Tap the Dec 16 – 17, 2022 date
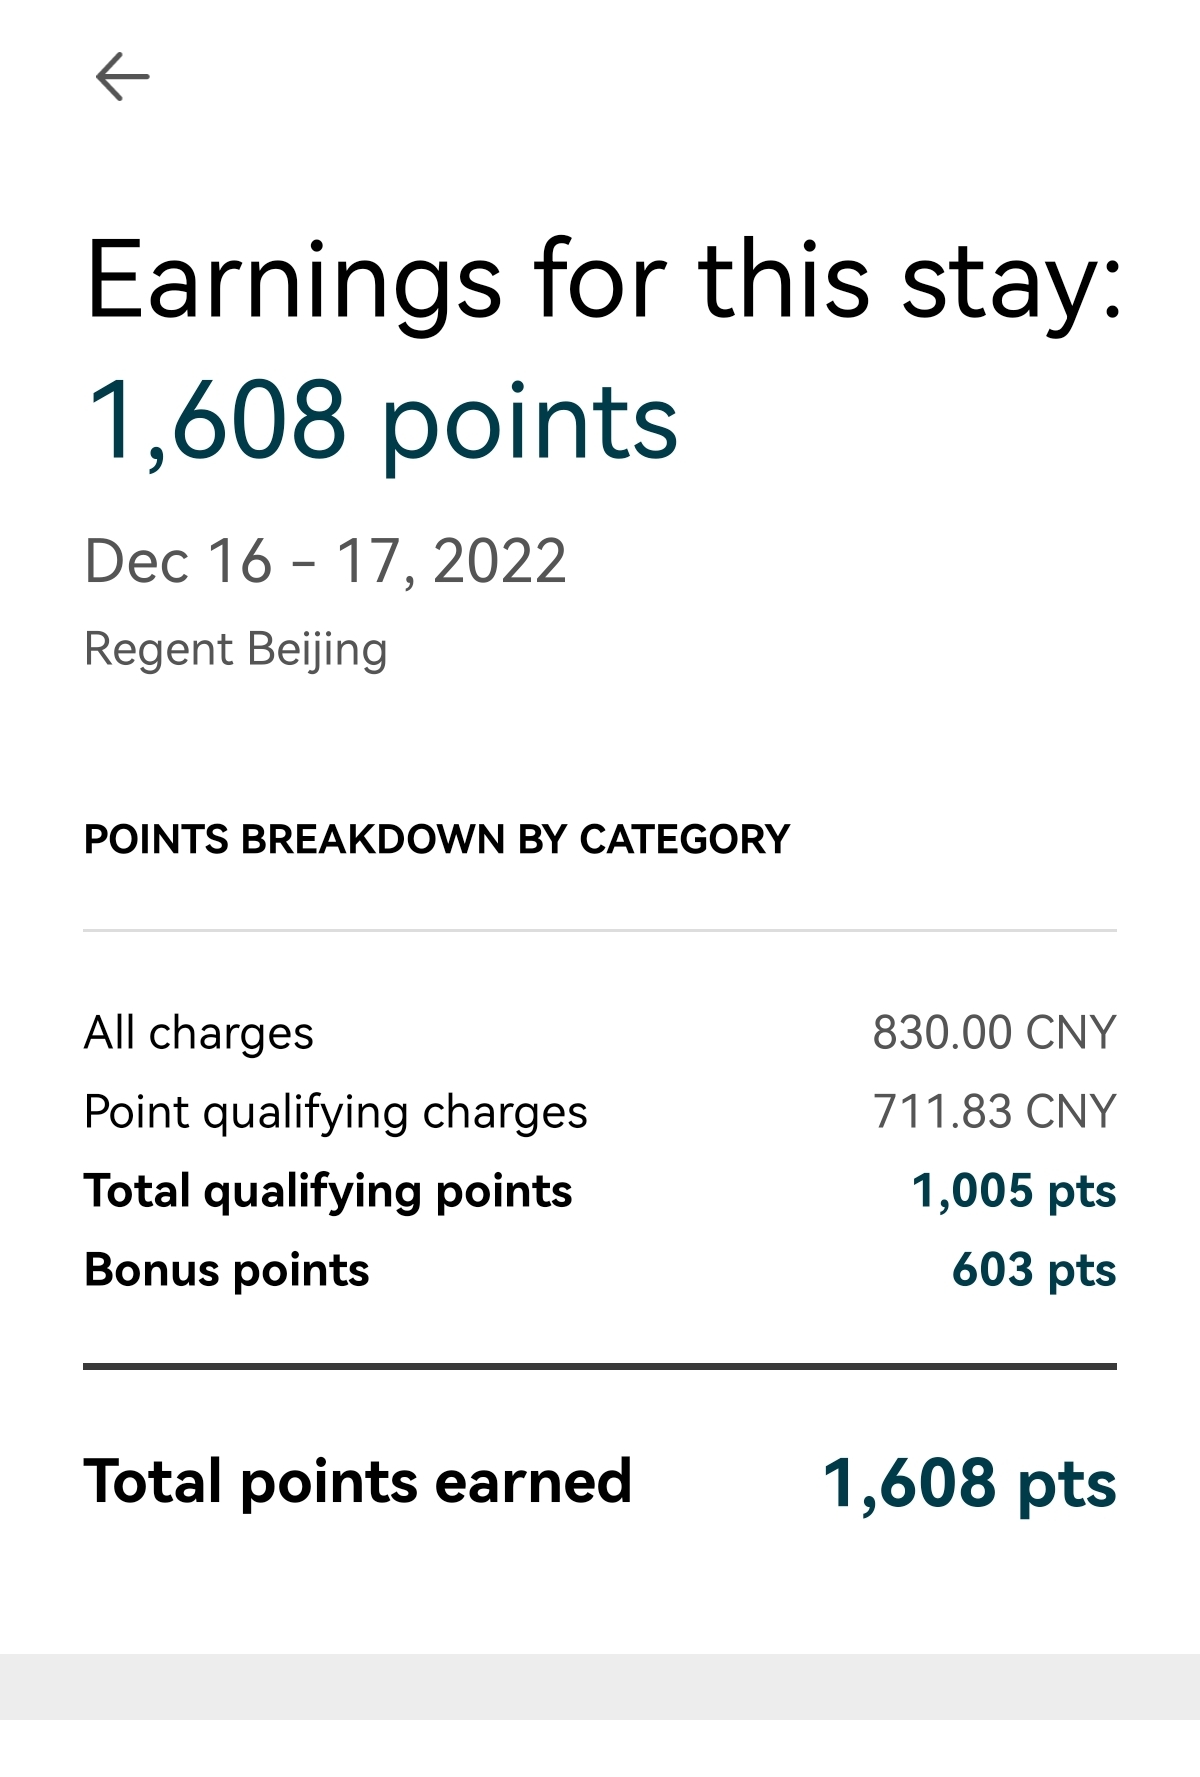The width and height of the screenshot is (1200, 1777). (x=325, y=561)
